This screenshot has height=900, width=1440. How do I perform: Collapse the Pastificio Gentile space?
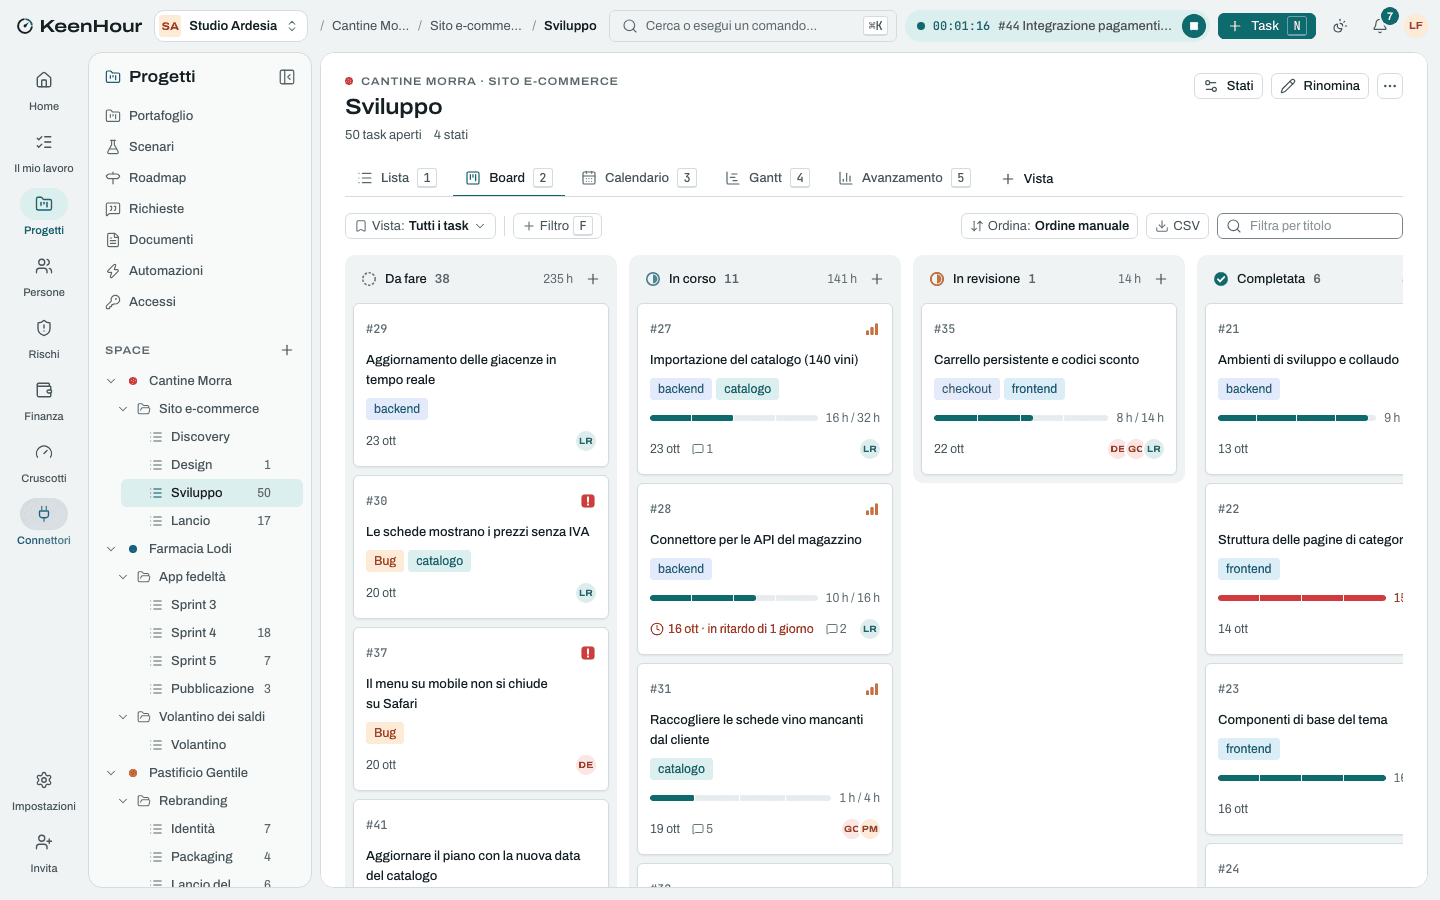click(x=111, y=773)
